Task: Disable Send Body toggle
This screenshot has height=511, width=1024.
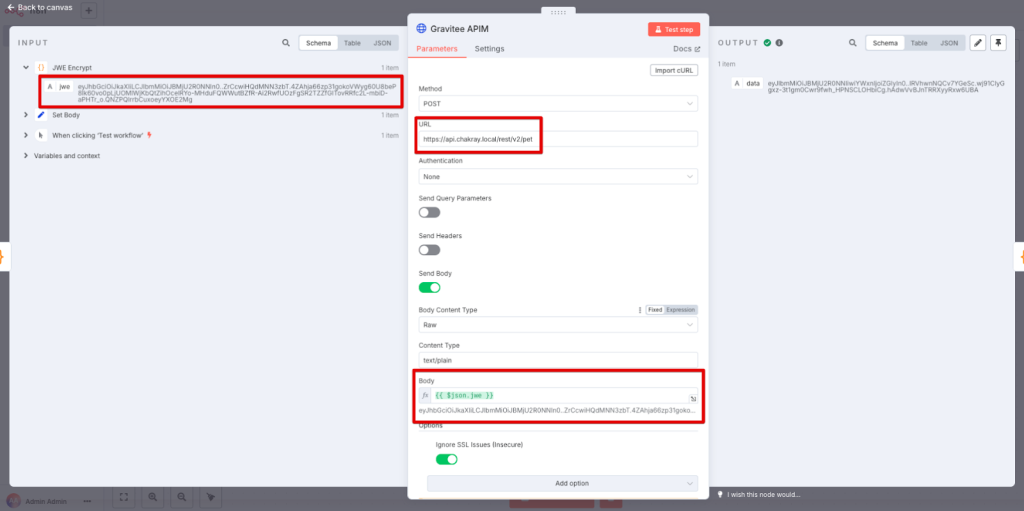Action: [x=430, y=288]
